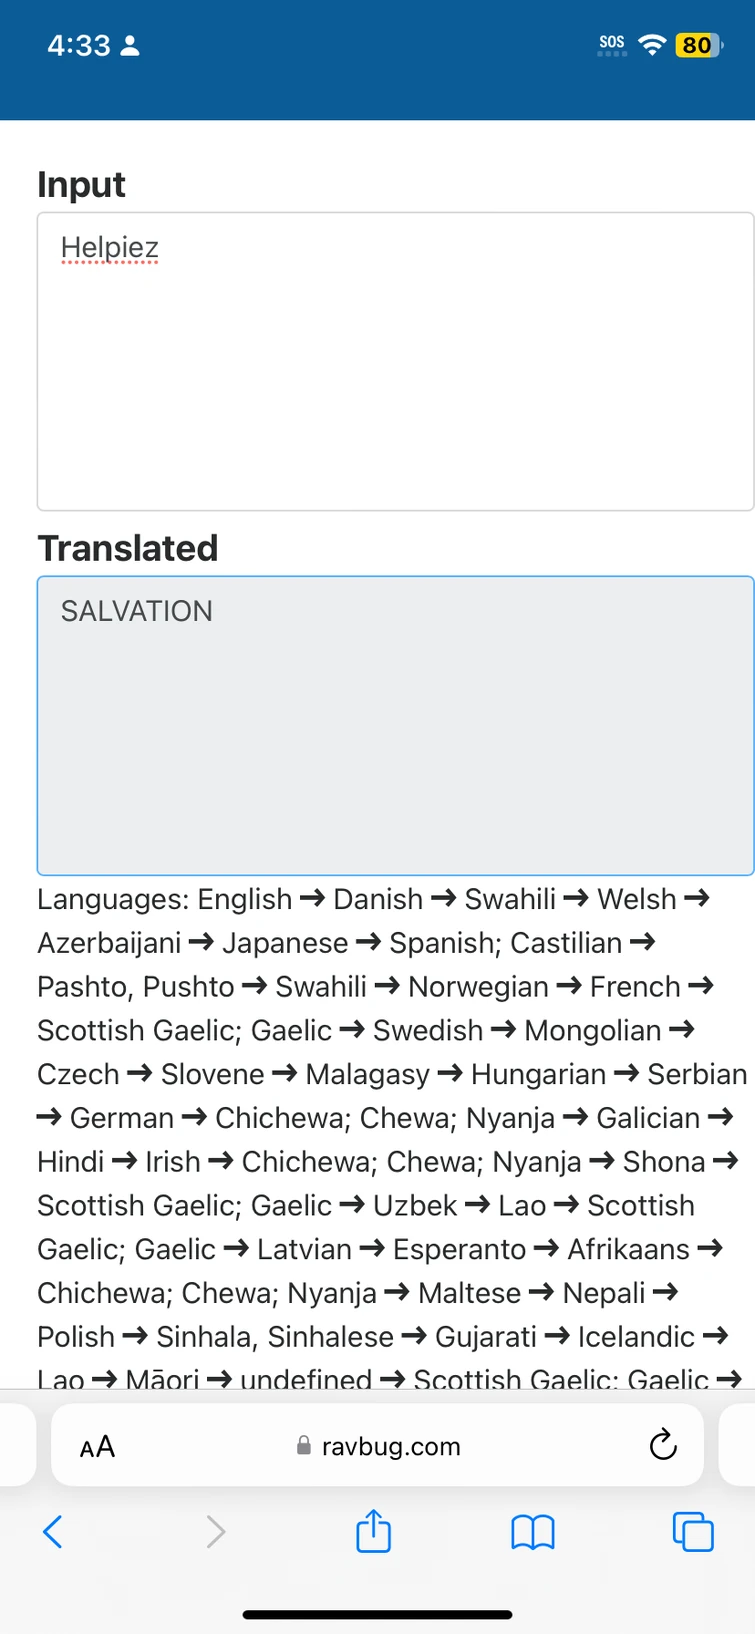
Task: Tap the Wi-Fi status icon
Action: pyautogui.click(x=652, y=44)
